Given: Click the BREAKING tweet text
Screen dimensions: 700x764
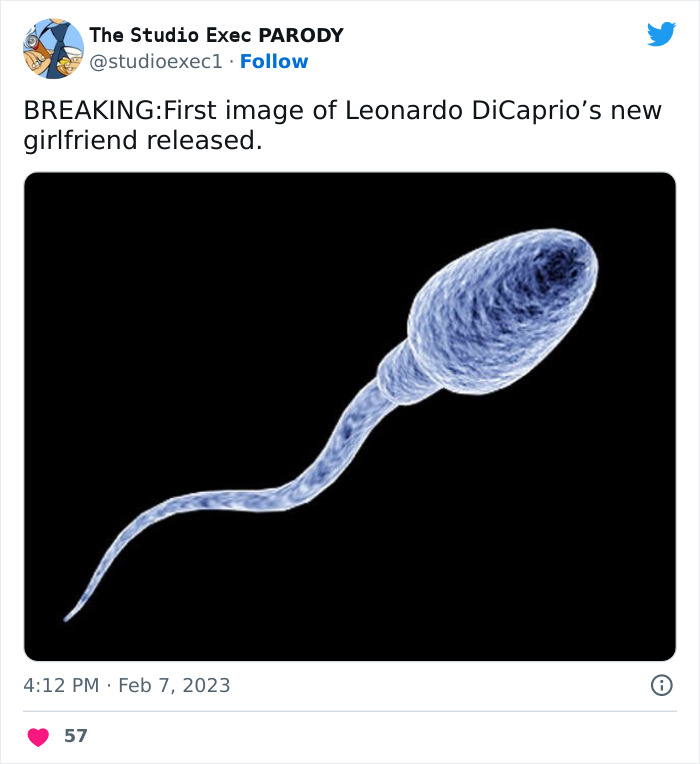Looking at the screenshot, I should tap(90, 110).
